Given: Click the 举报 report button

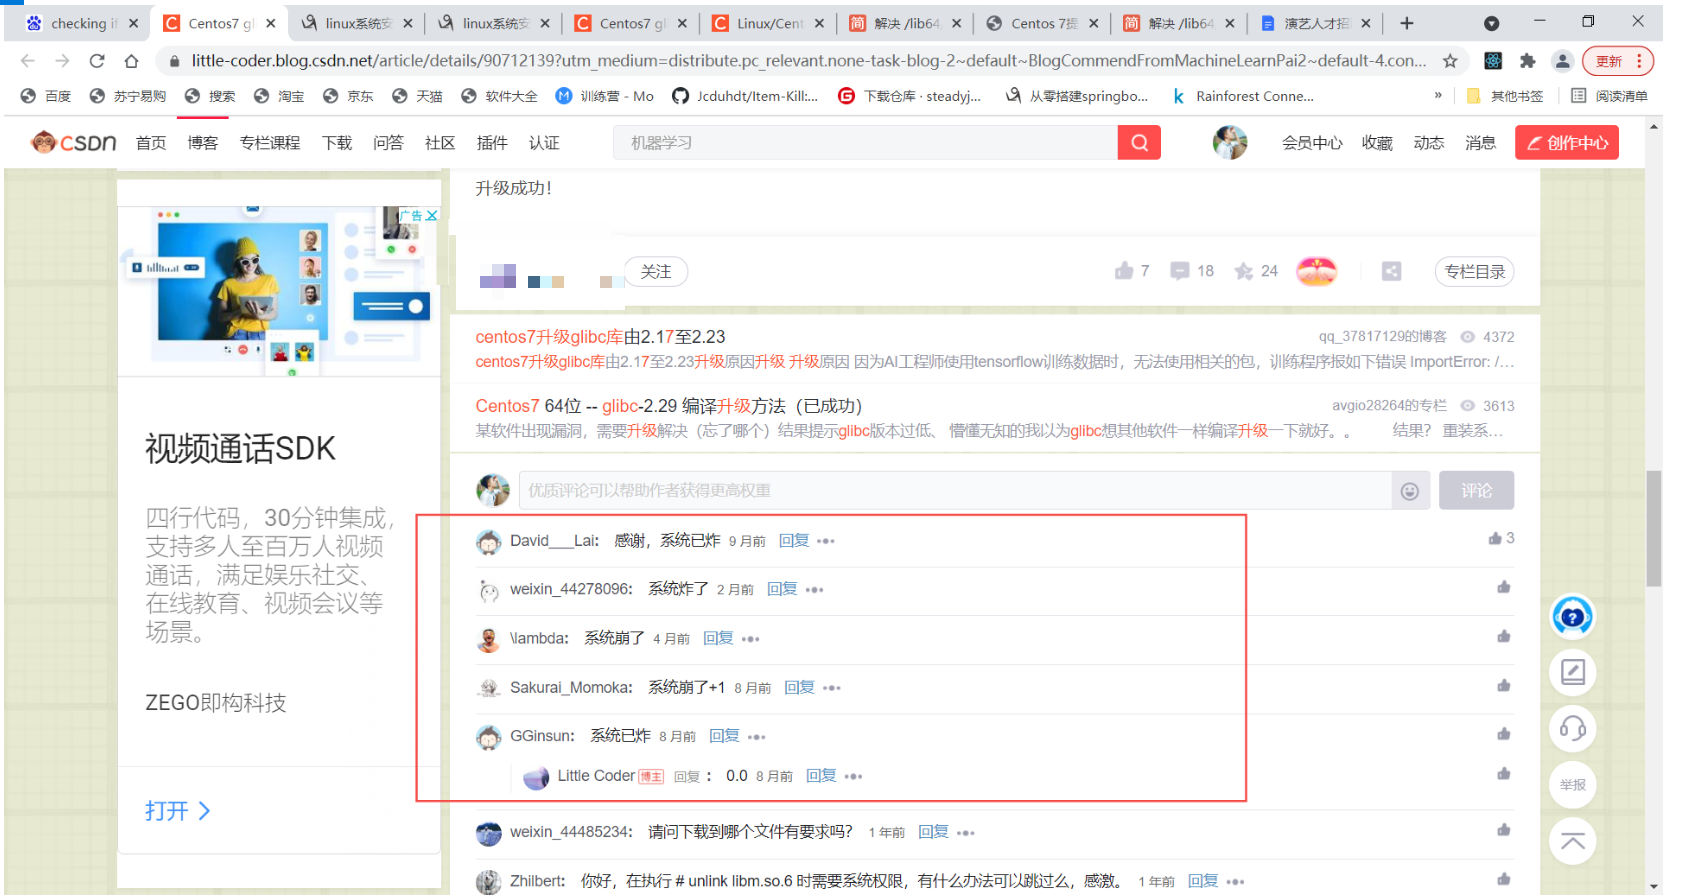Looking at the screenshot, I should (1572, 785).
